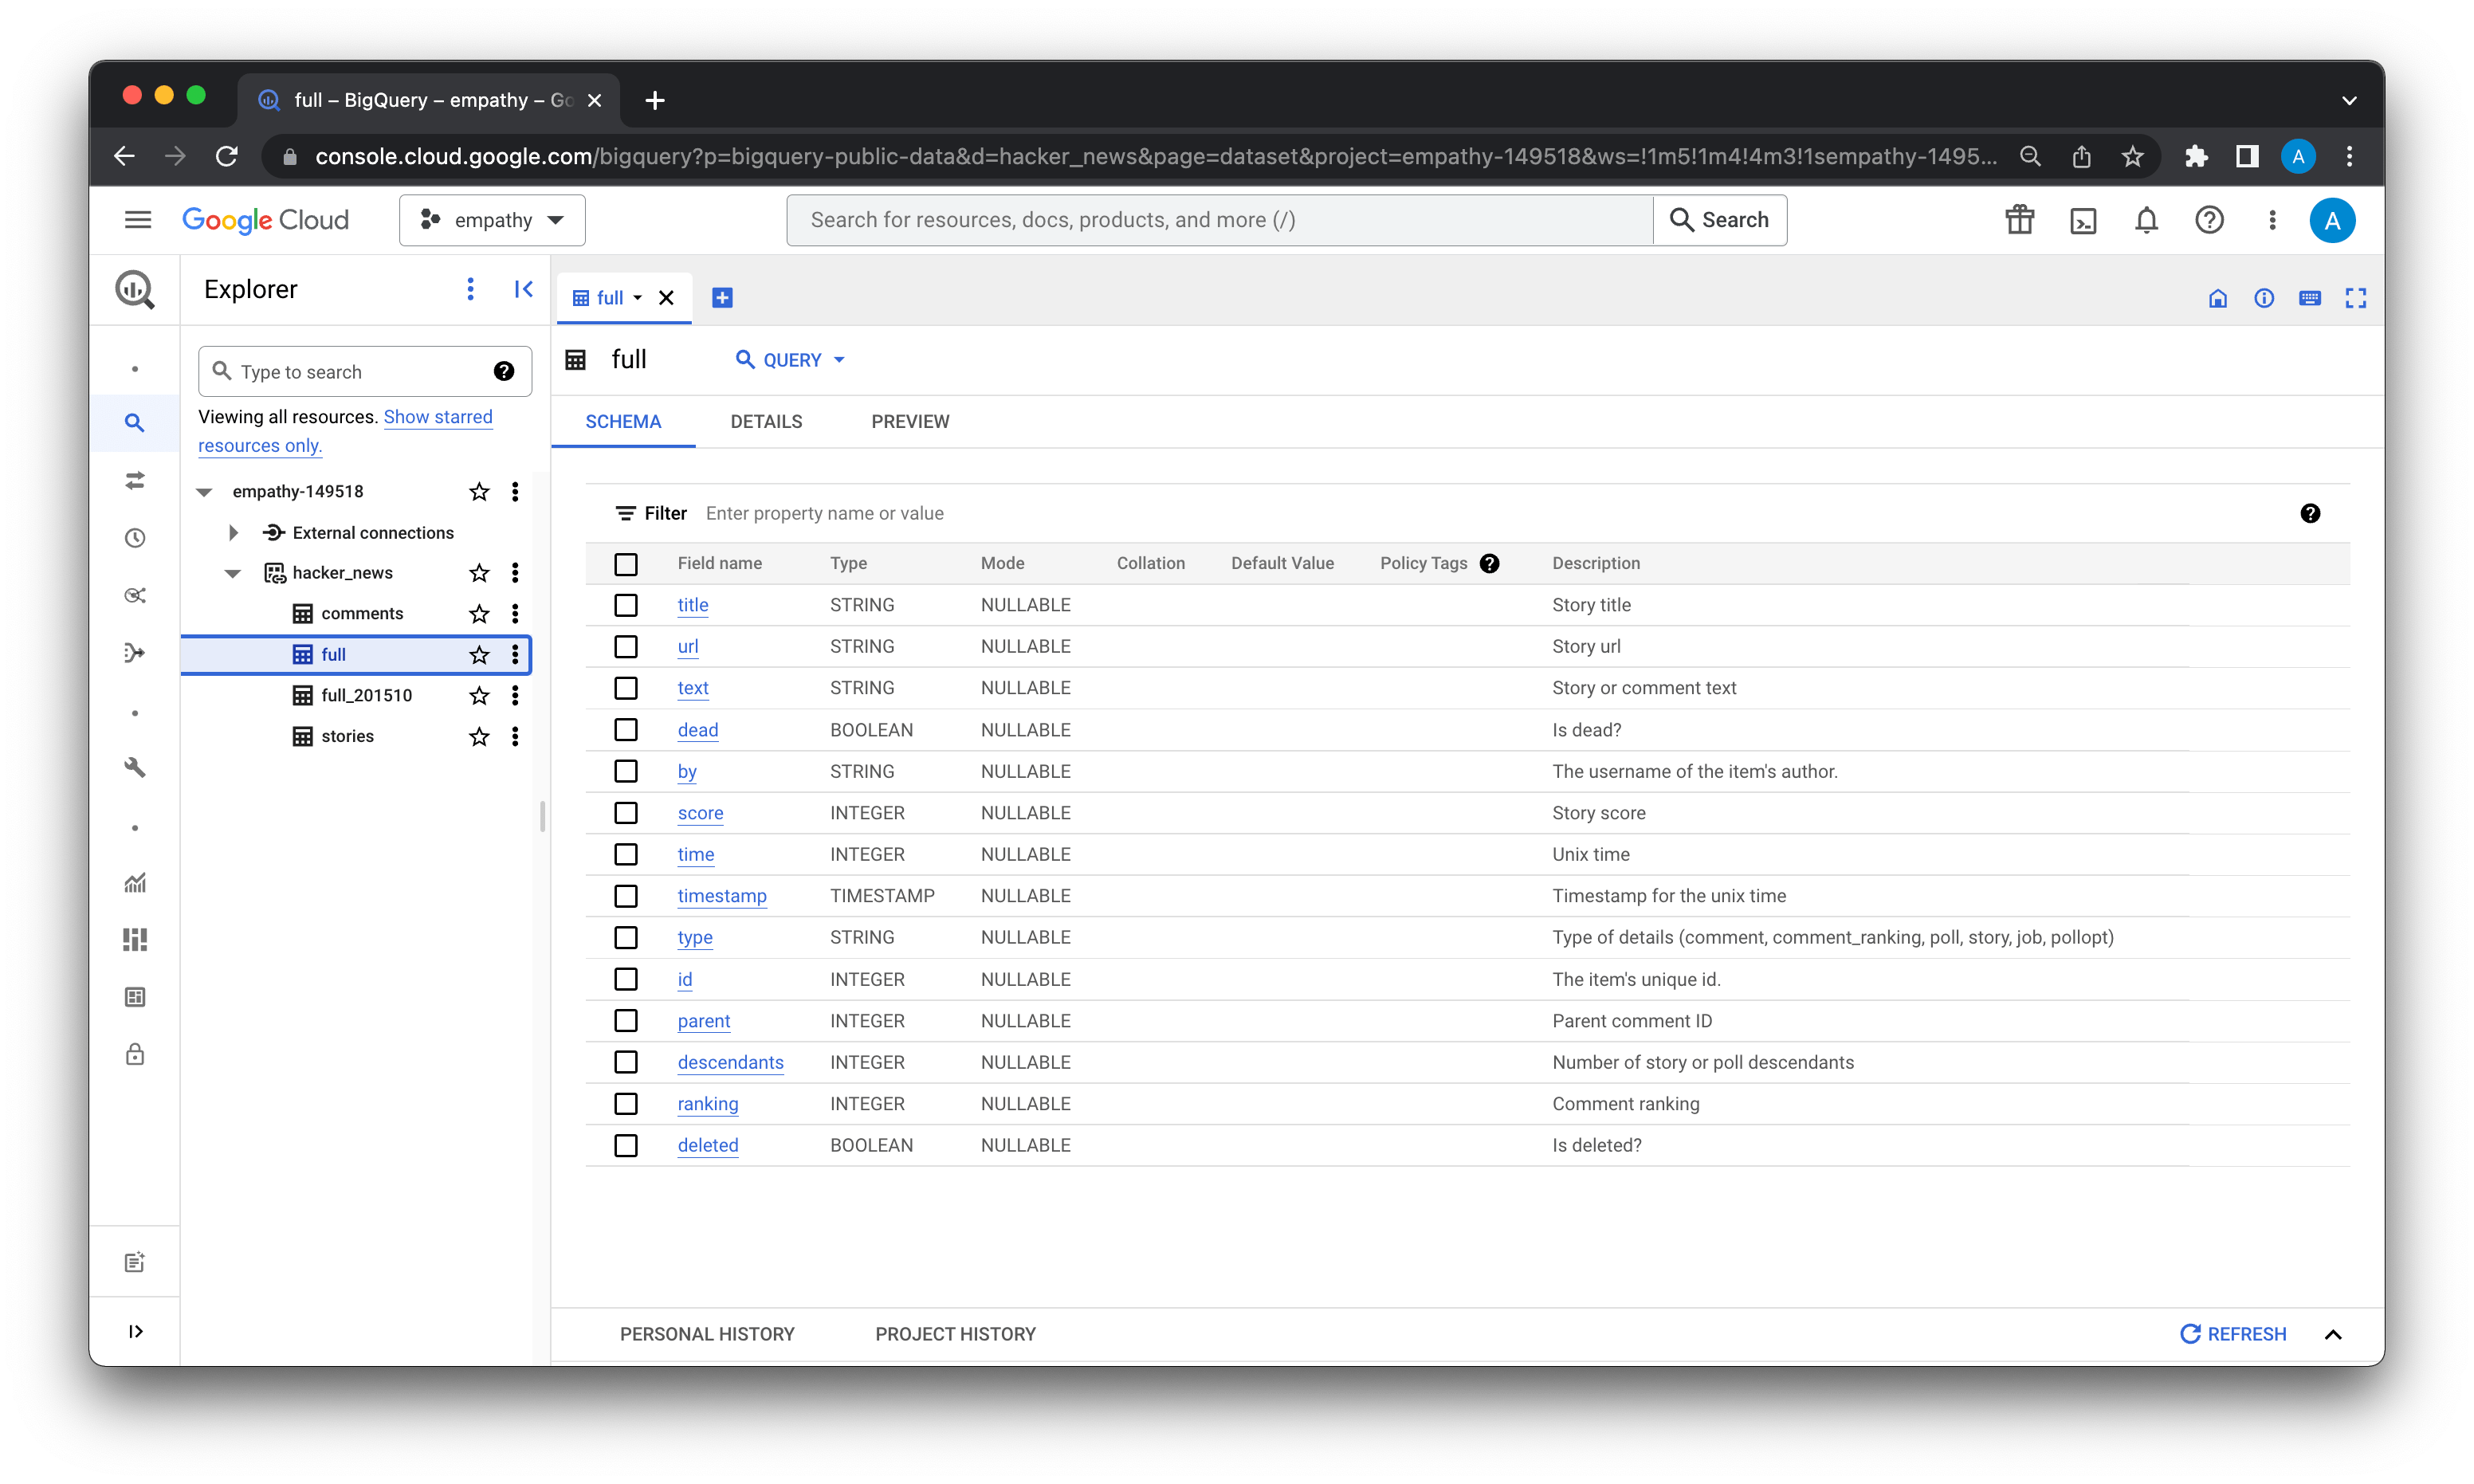This screenshot has width=2474, height=1484.
Task: Switch to the PREVIEW tab
Action: (910, 422)
